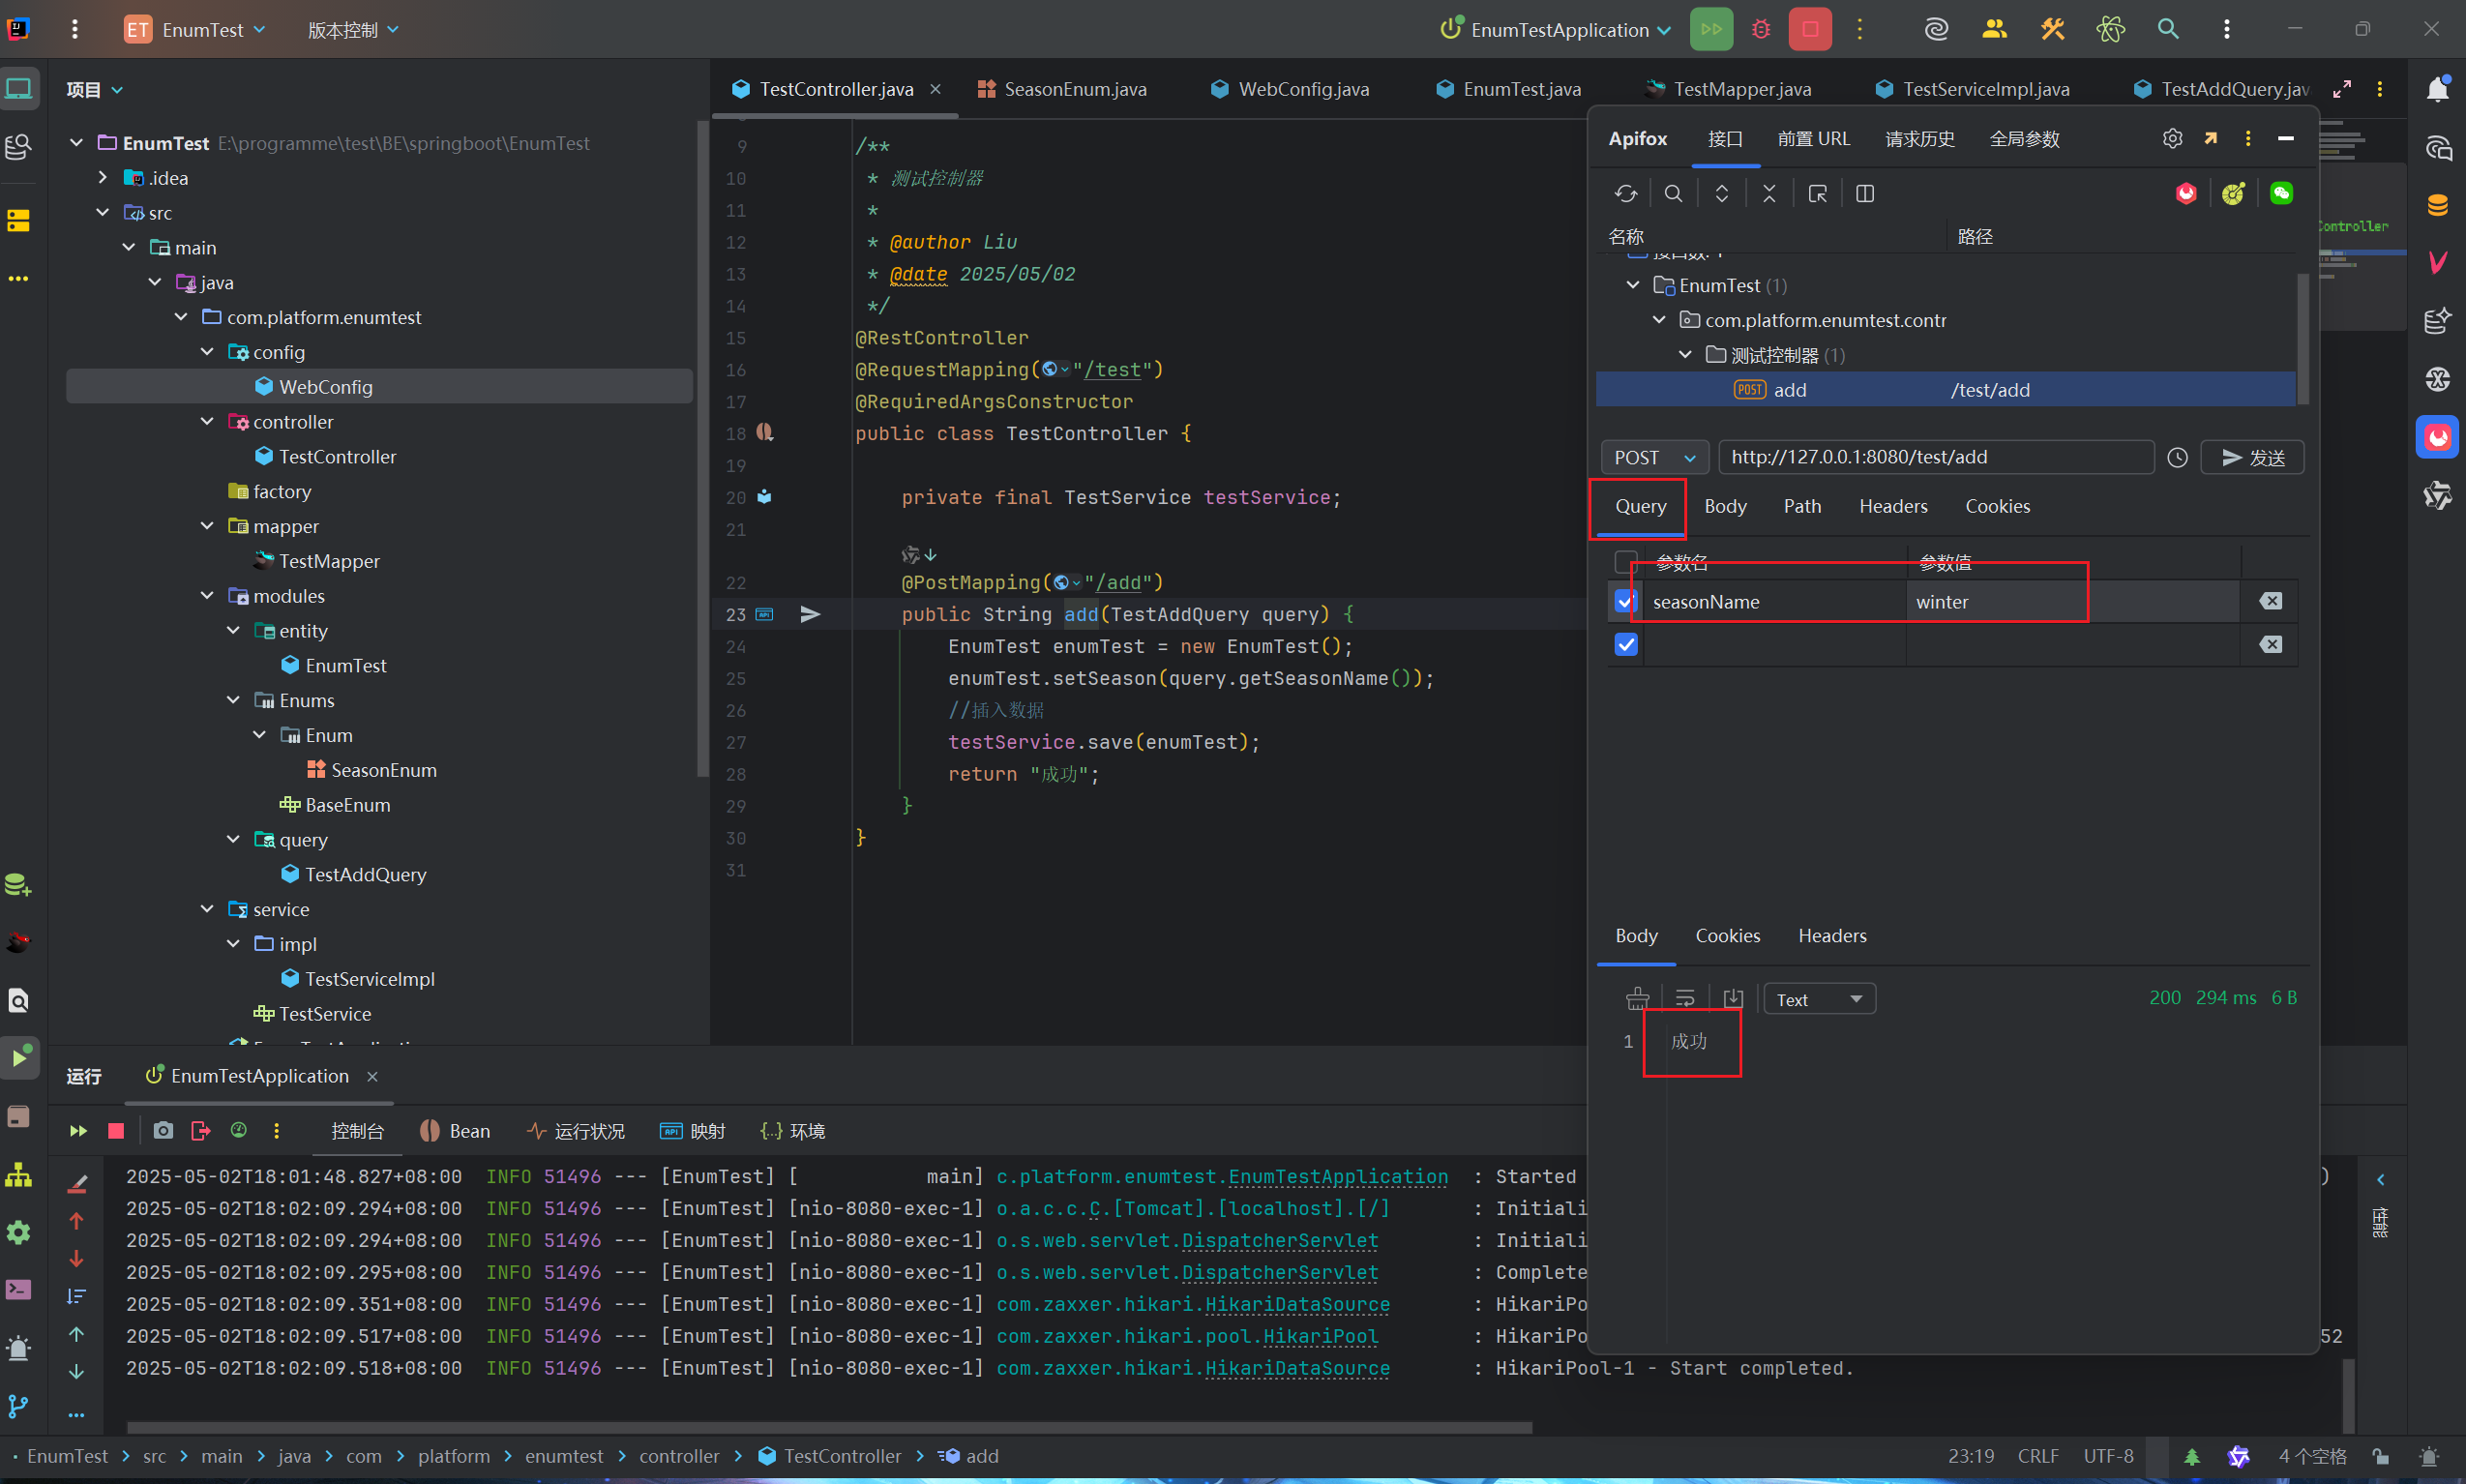2466x1484 pixels.
Task: Collapse the controller folder in project tree
Action: click(207, 422)
